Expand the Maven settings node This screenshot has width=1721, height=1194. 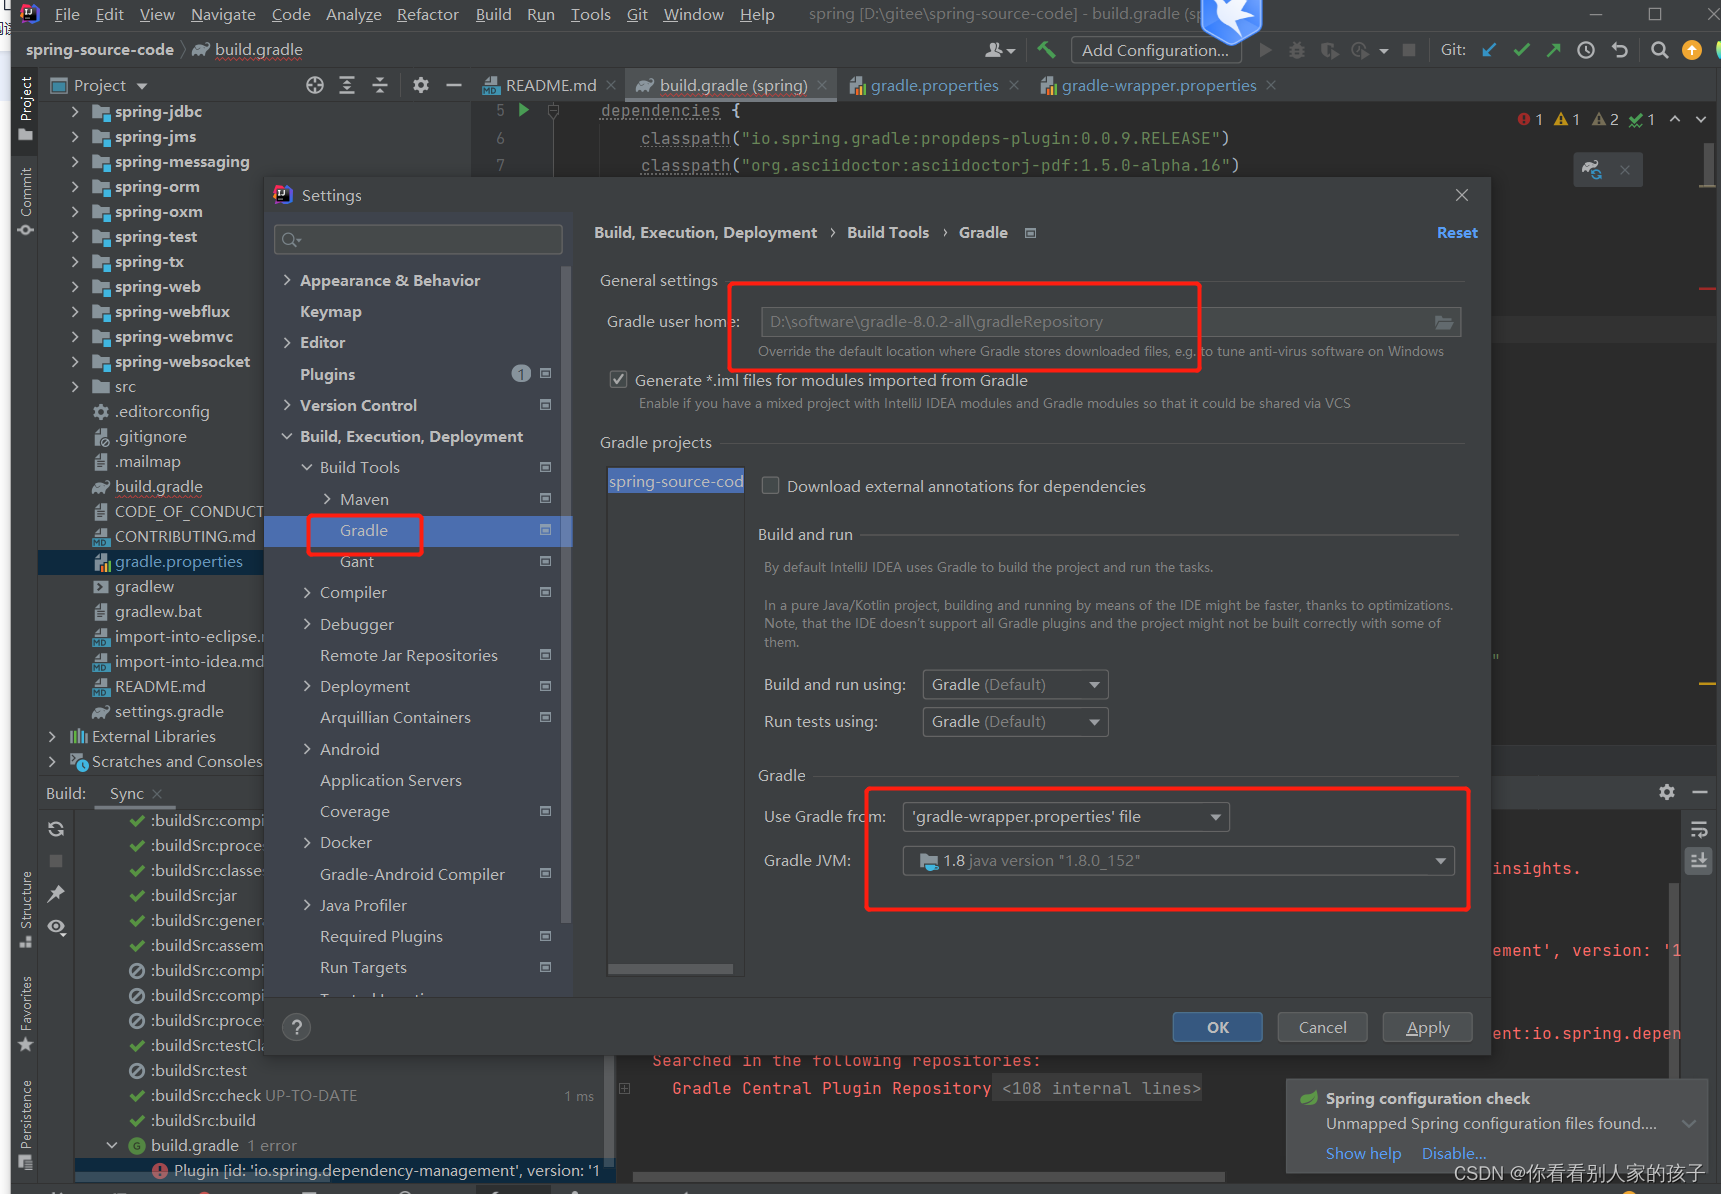(327, 499)
